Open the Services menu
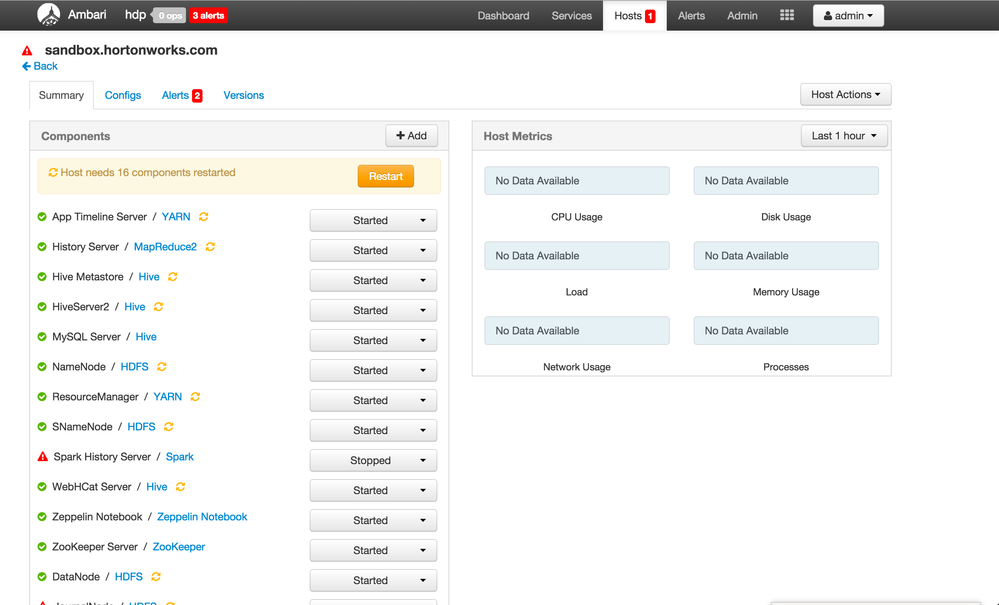Viewport: 999px width, 605px height. click(x=571, y=16)
